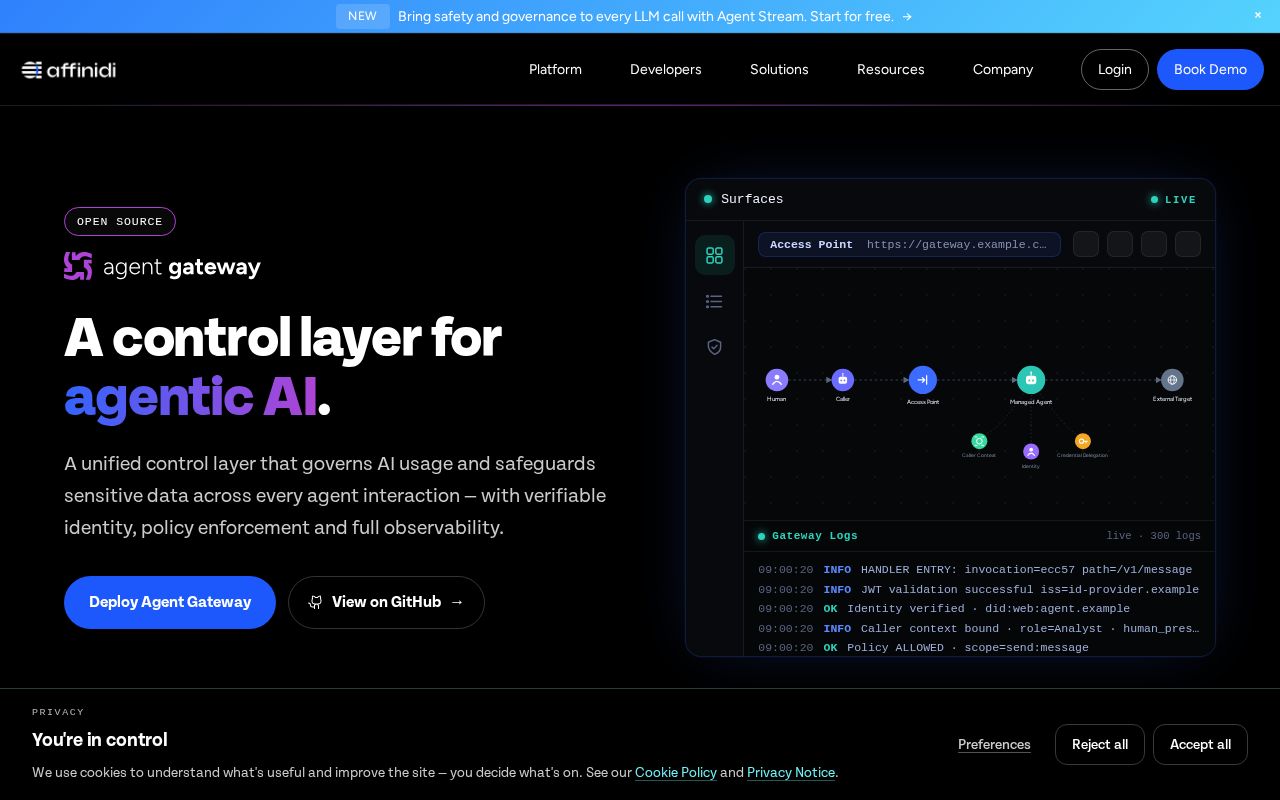
Task: Click View on GitHub button
Action: [386, 602]
